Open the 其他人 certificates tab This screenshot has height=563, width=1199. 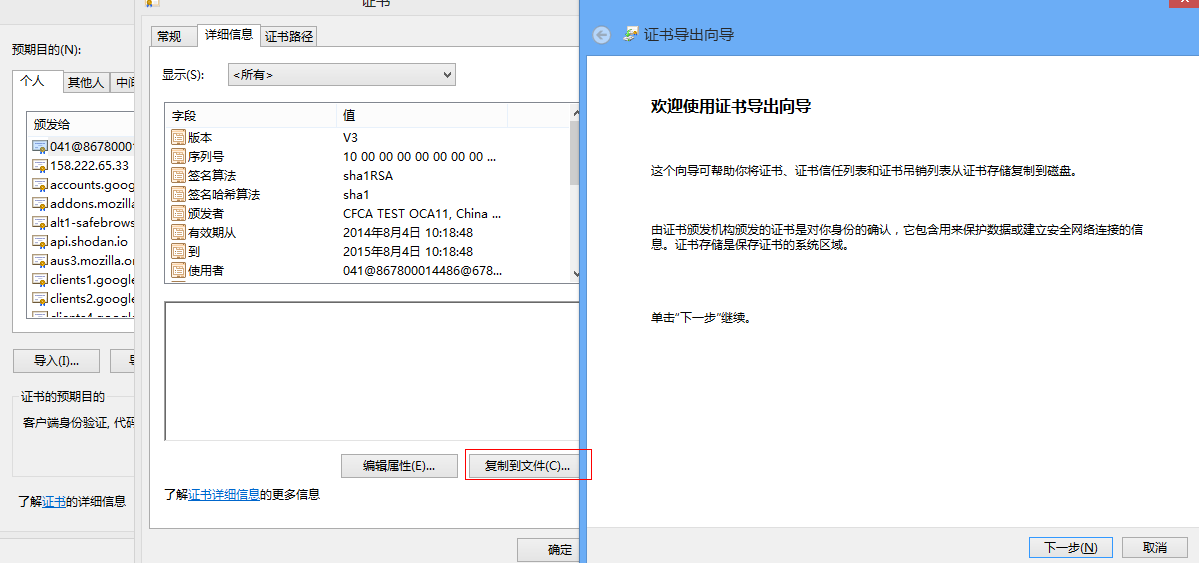(86, 83)
